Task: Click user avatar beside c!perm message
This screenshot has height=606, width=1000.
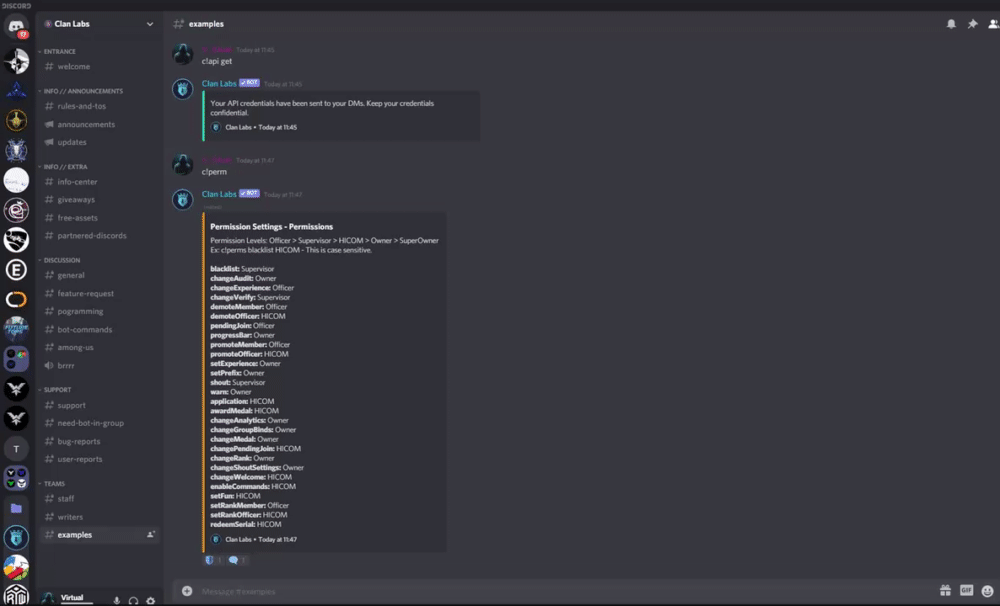Action: pyautogui.click(x=182, y=165)
